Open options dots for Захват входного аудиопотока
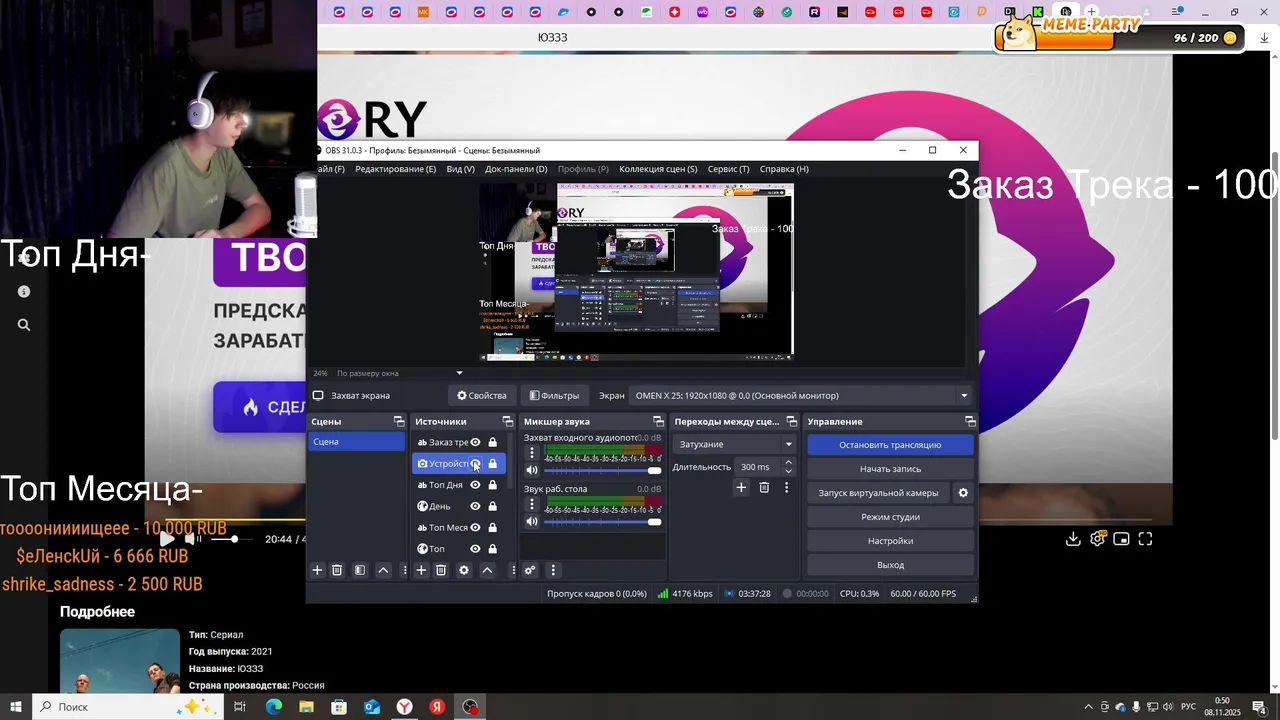 [x=532, y=453]
